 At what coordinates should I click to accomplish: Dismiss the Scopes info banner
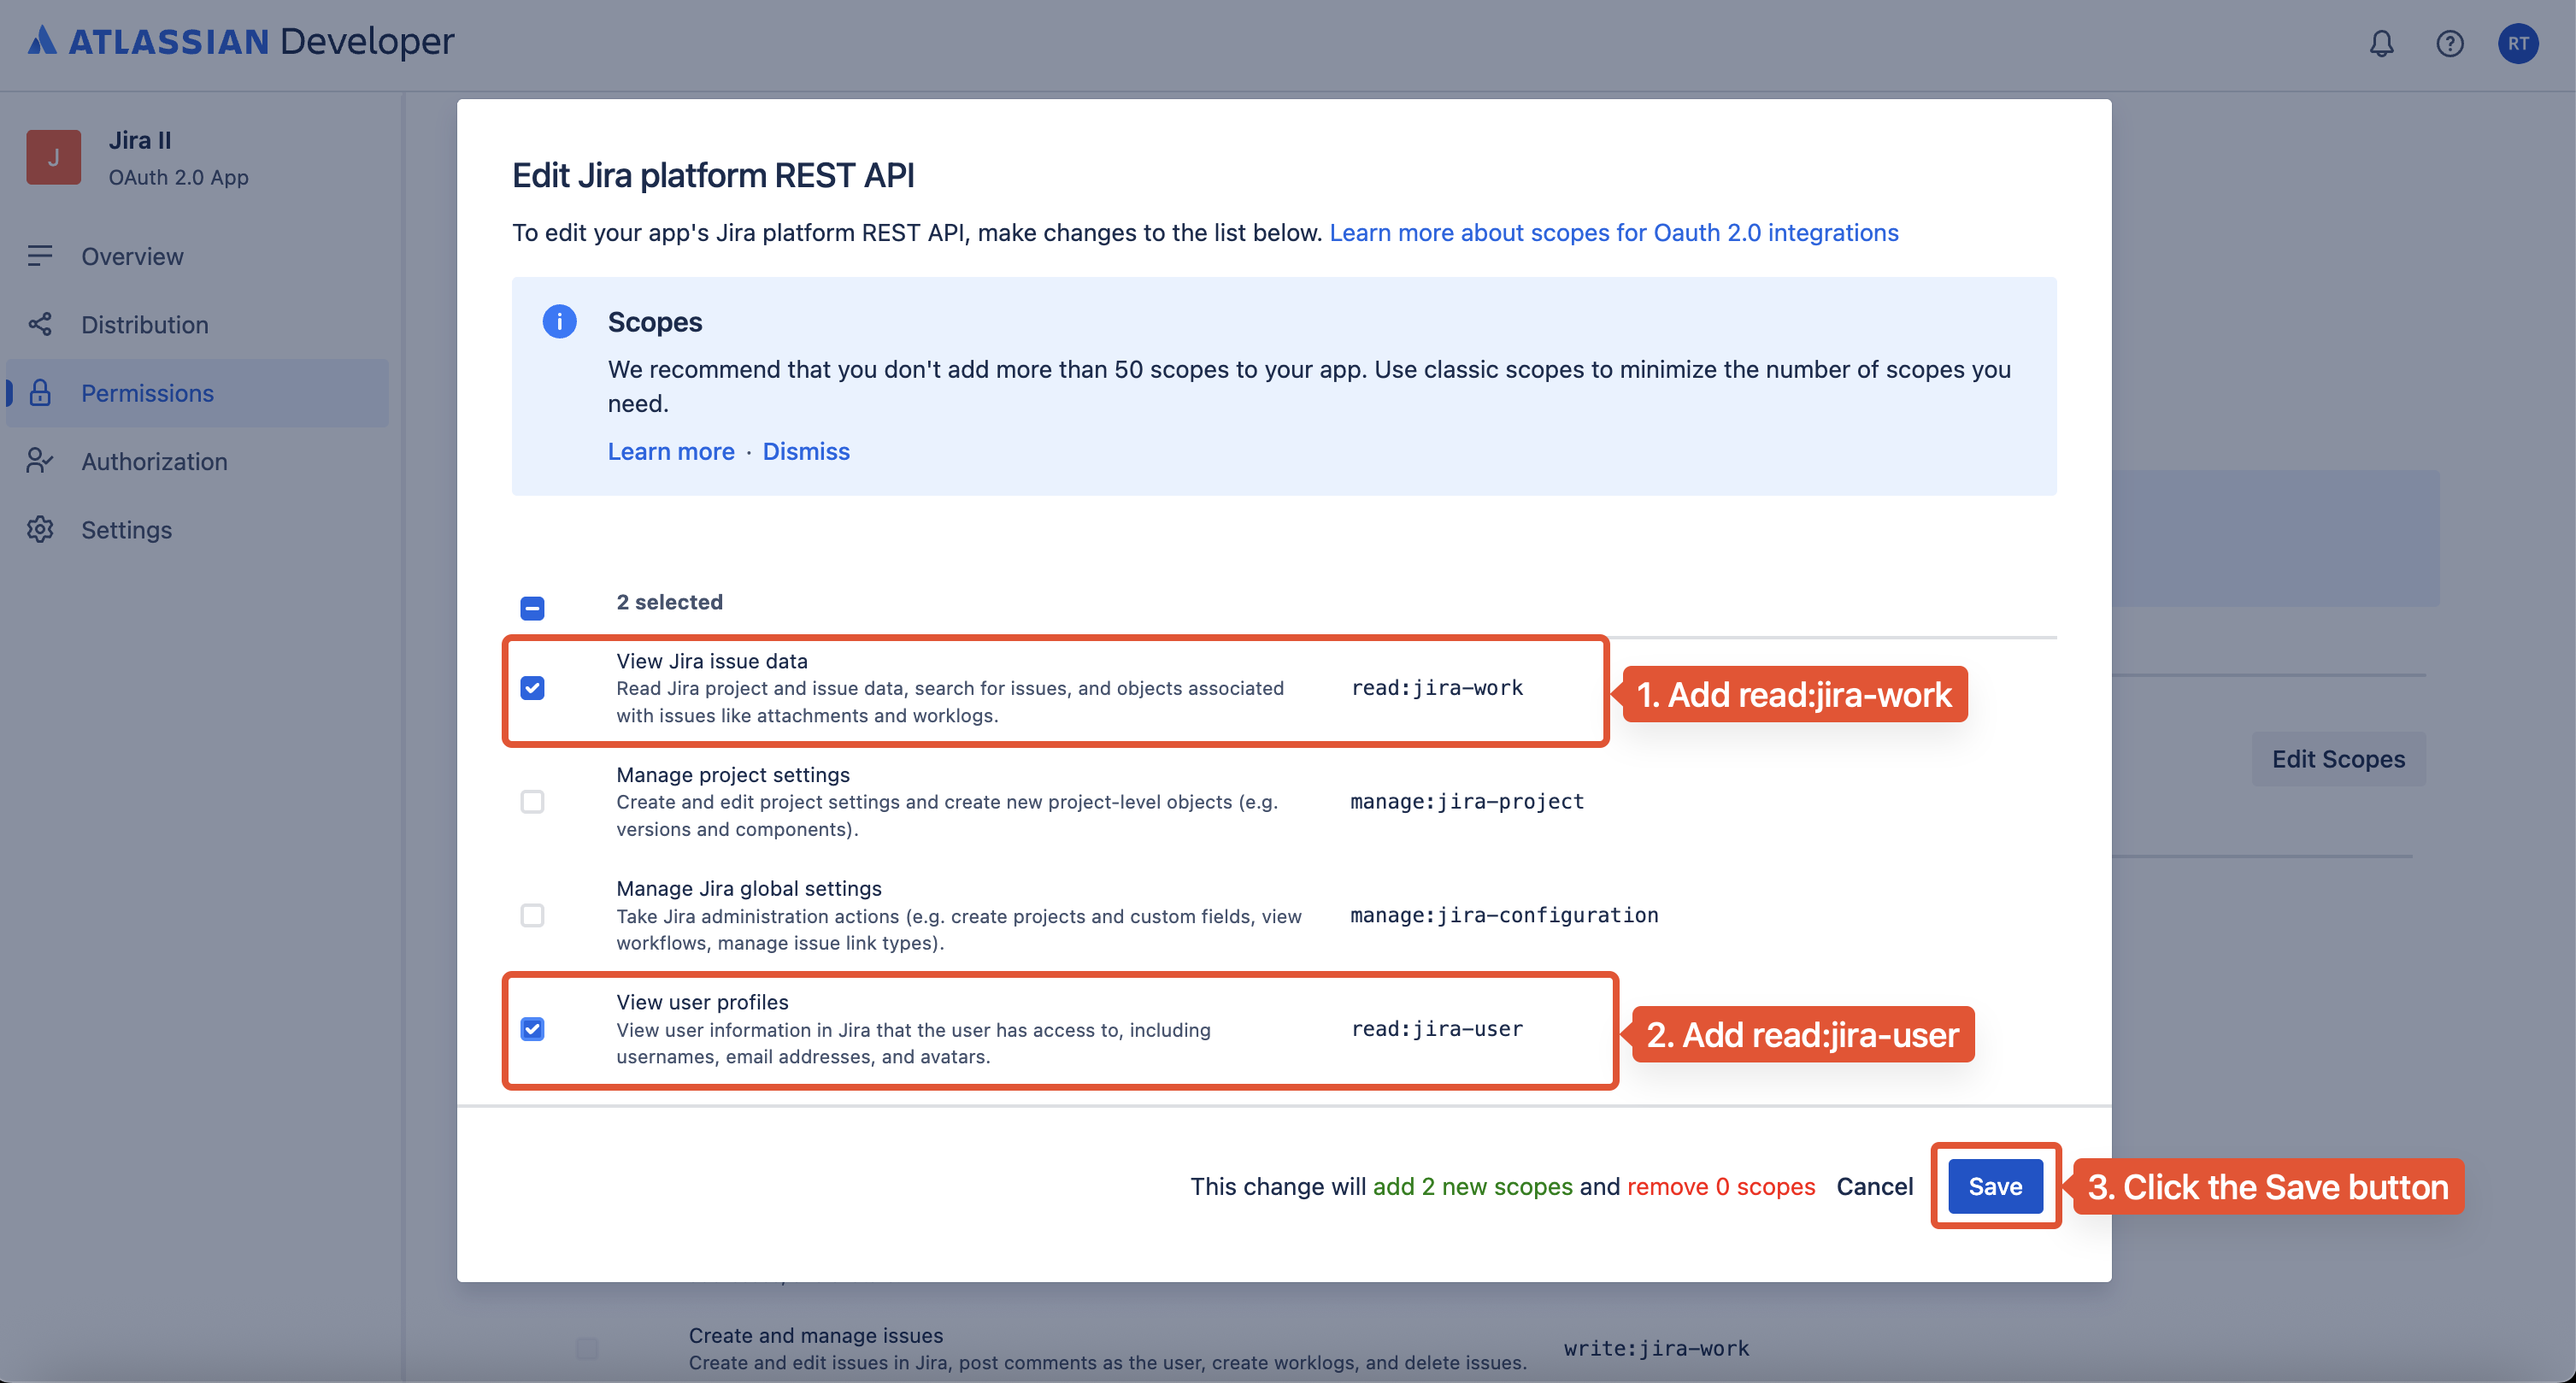(x=805, y=451)
